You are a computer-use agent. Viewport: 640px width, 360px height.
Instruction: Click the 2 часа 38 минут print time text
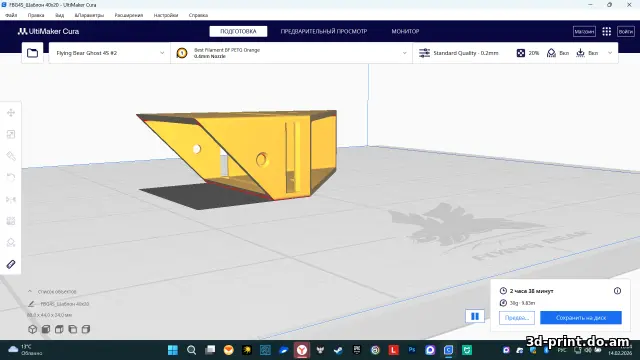(531, 291)
